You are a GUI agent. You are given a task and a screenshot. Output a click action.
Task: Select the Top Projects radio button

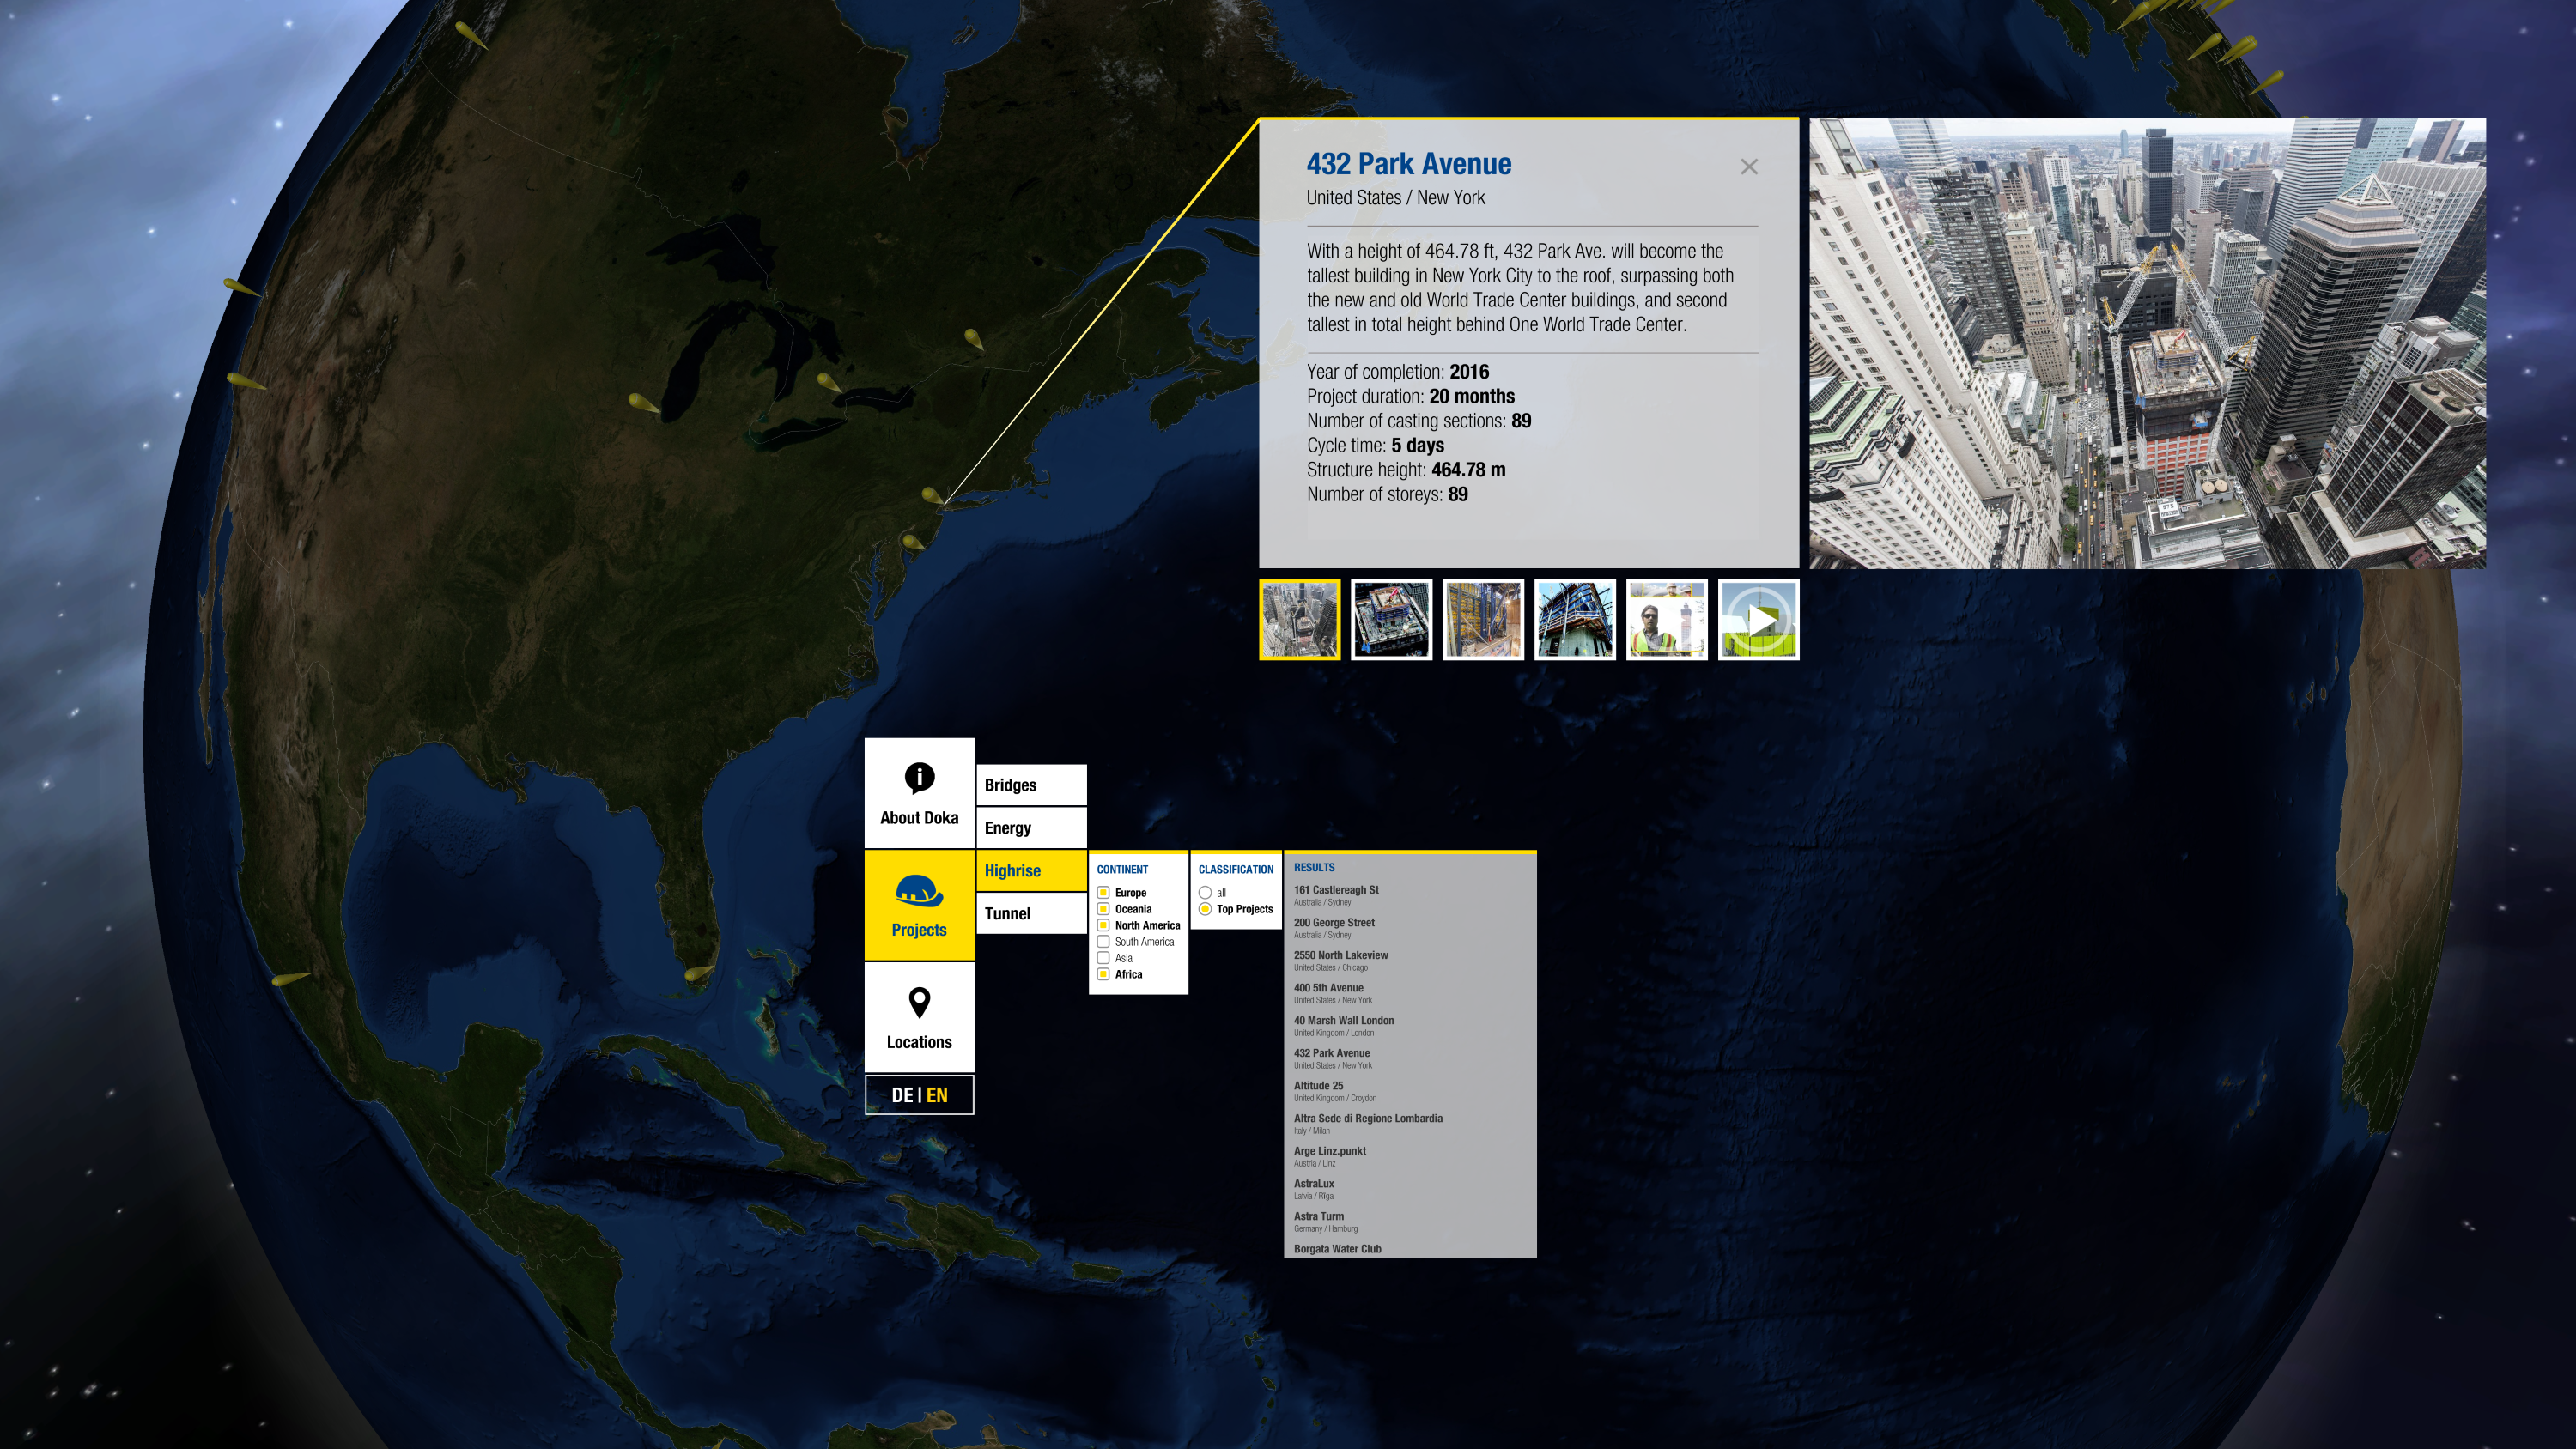pos(1205,909)
